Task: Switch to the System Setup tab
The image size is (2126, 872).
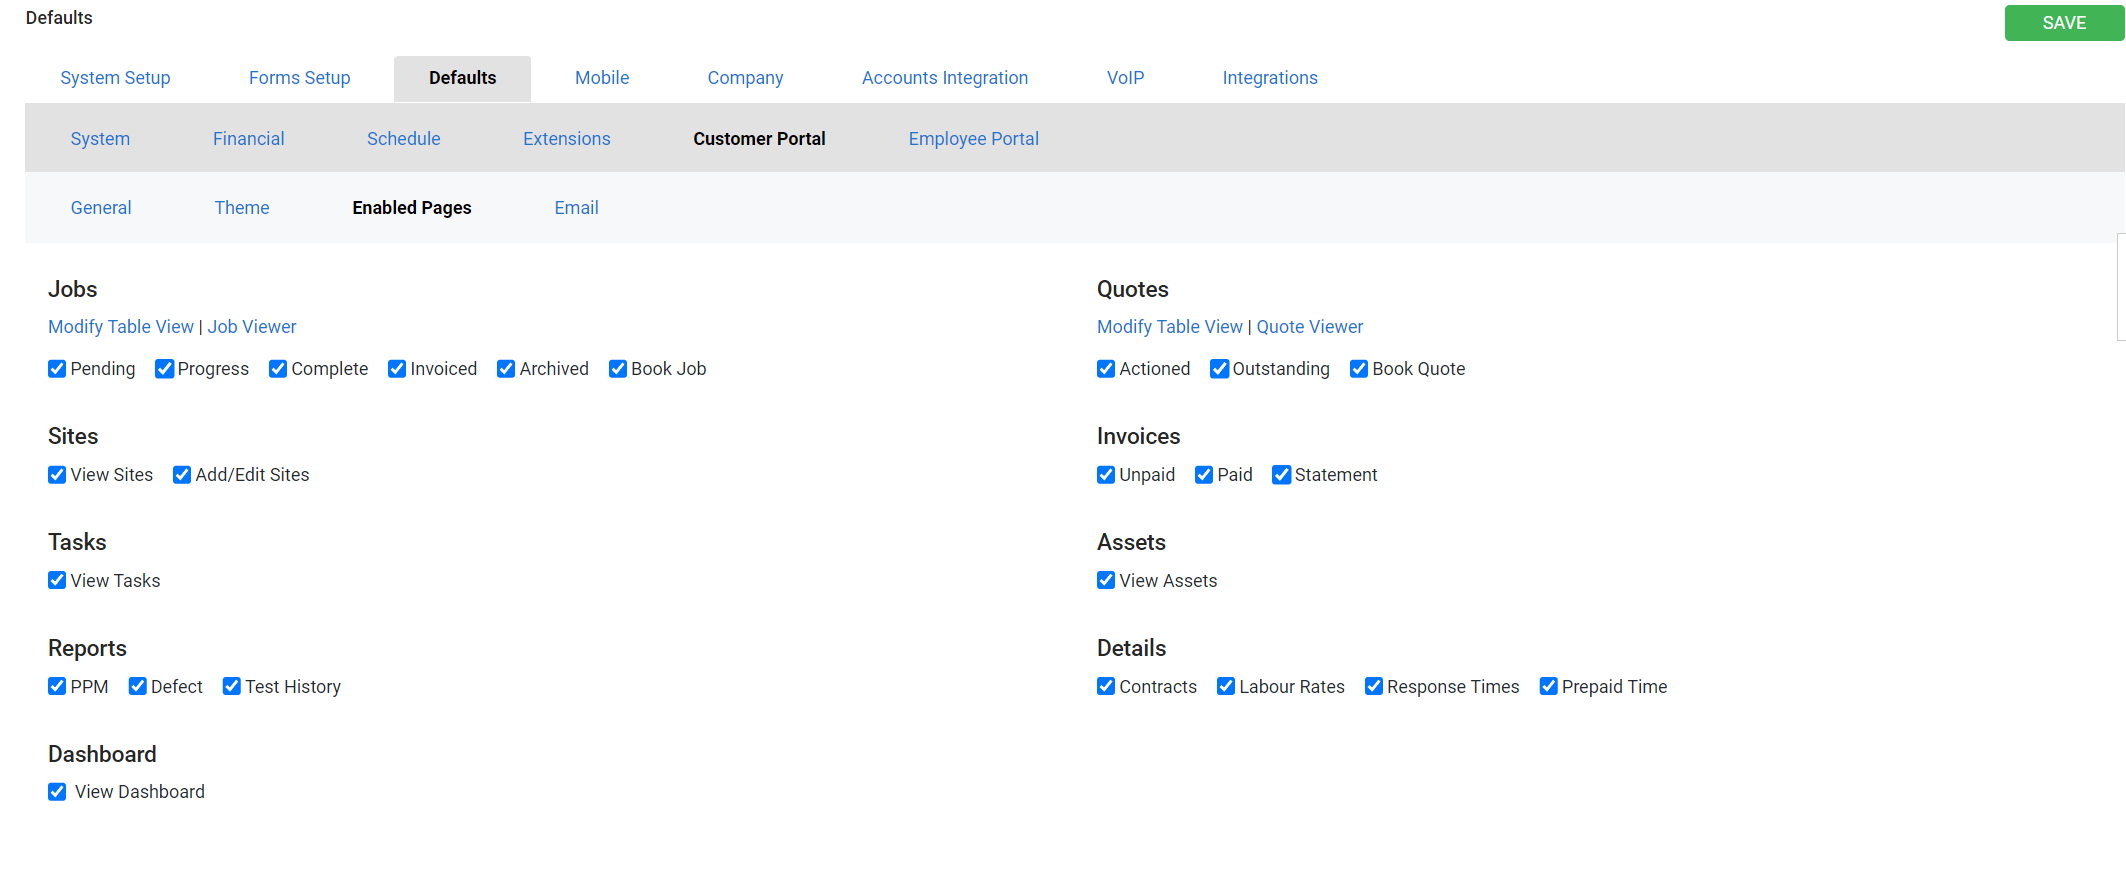Action: coord(115,78)
